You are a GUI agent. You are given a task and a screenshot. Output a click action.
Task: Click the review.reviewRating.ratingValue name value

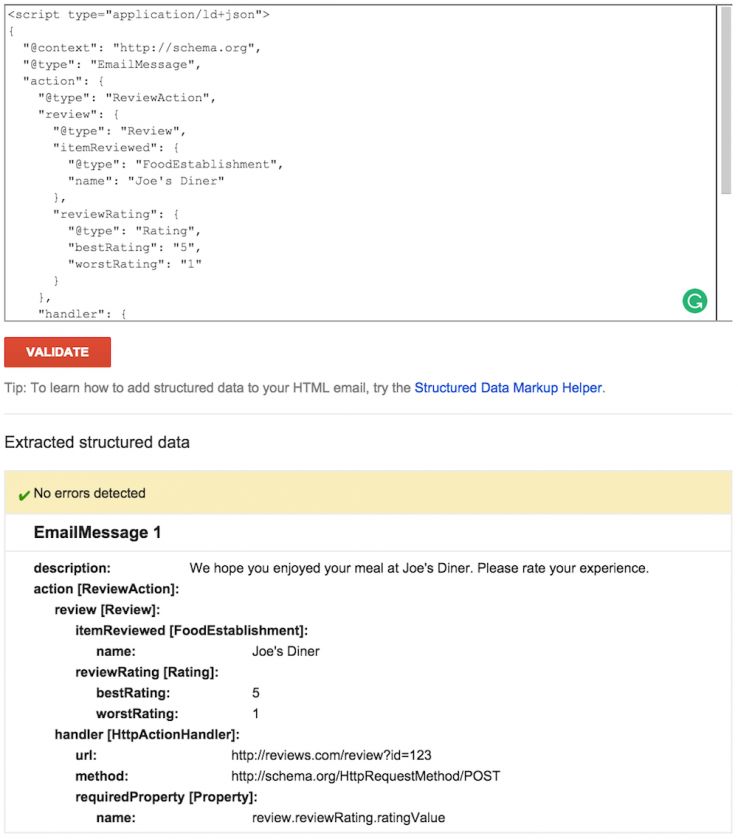[x=349, y=817]
